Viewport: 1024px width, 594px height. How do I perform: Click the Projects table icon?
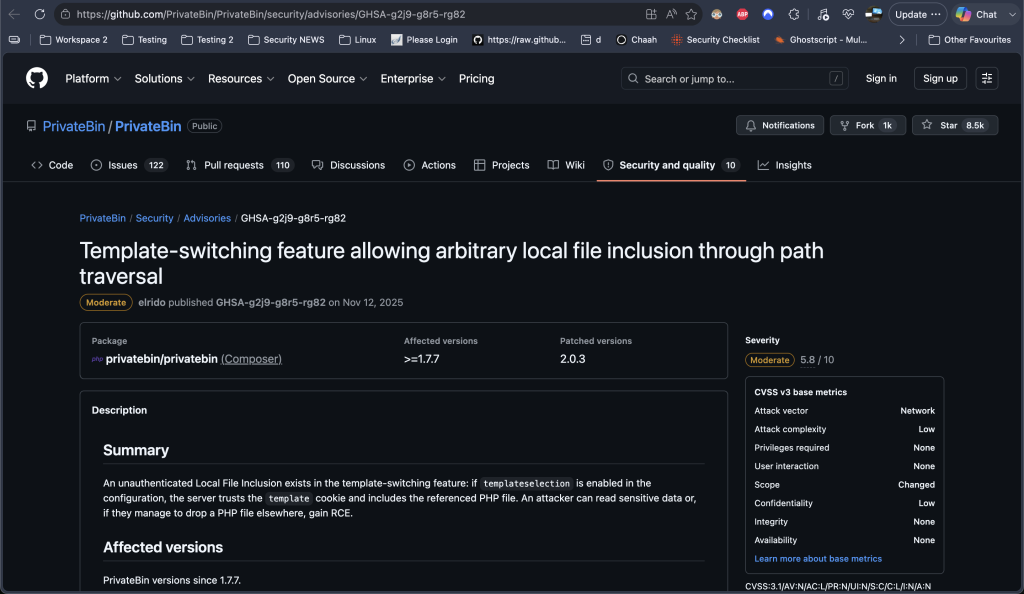point(479,165)
